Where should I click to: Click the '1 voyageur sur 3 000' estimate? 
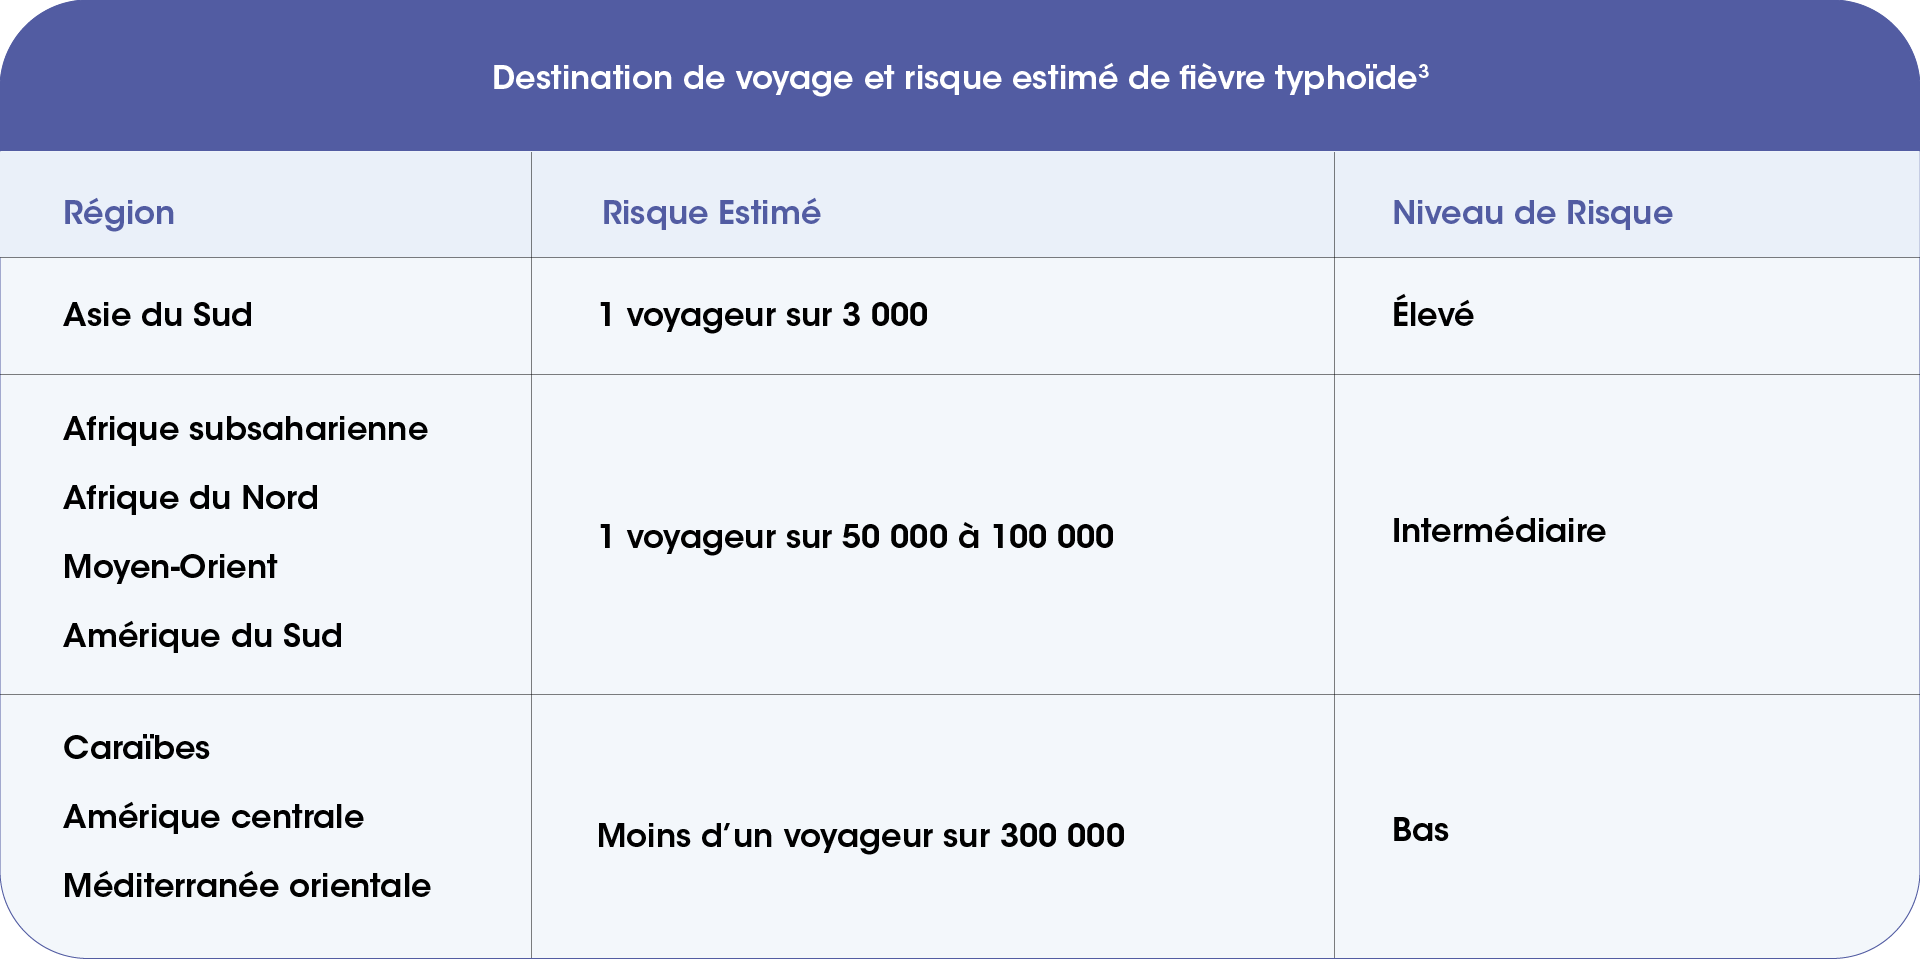pos(763,315)
